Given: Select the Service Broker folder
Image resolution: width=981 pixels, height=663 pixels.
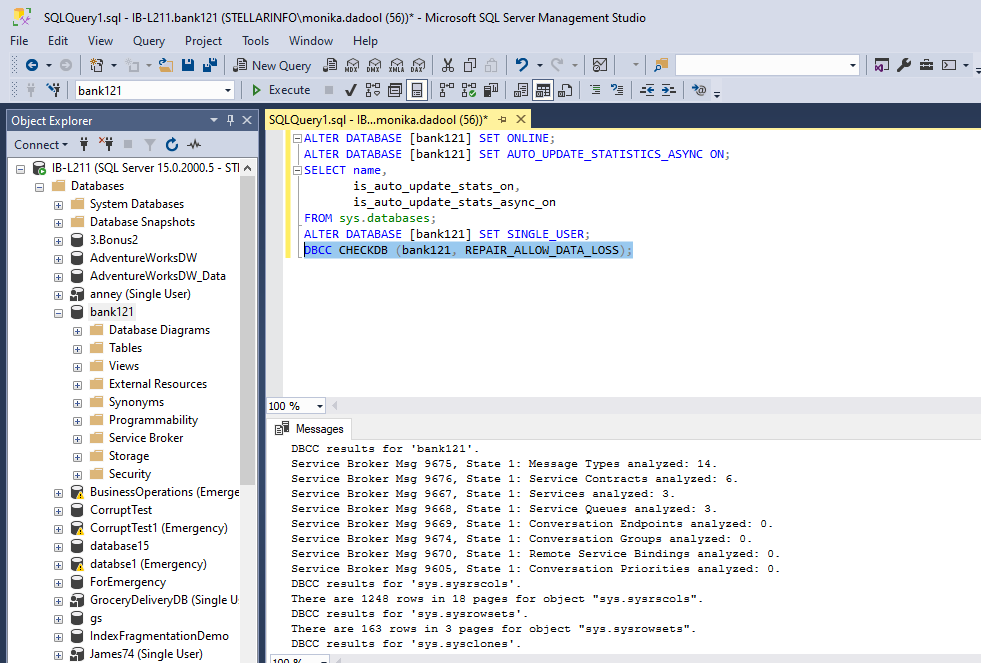Looking at the screenshot, I should pyautogui.click(x=146, y=438).
